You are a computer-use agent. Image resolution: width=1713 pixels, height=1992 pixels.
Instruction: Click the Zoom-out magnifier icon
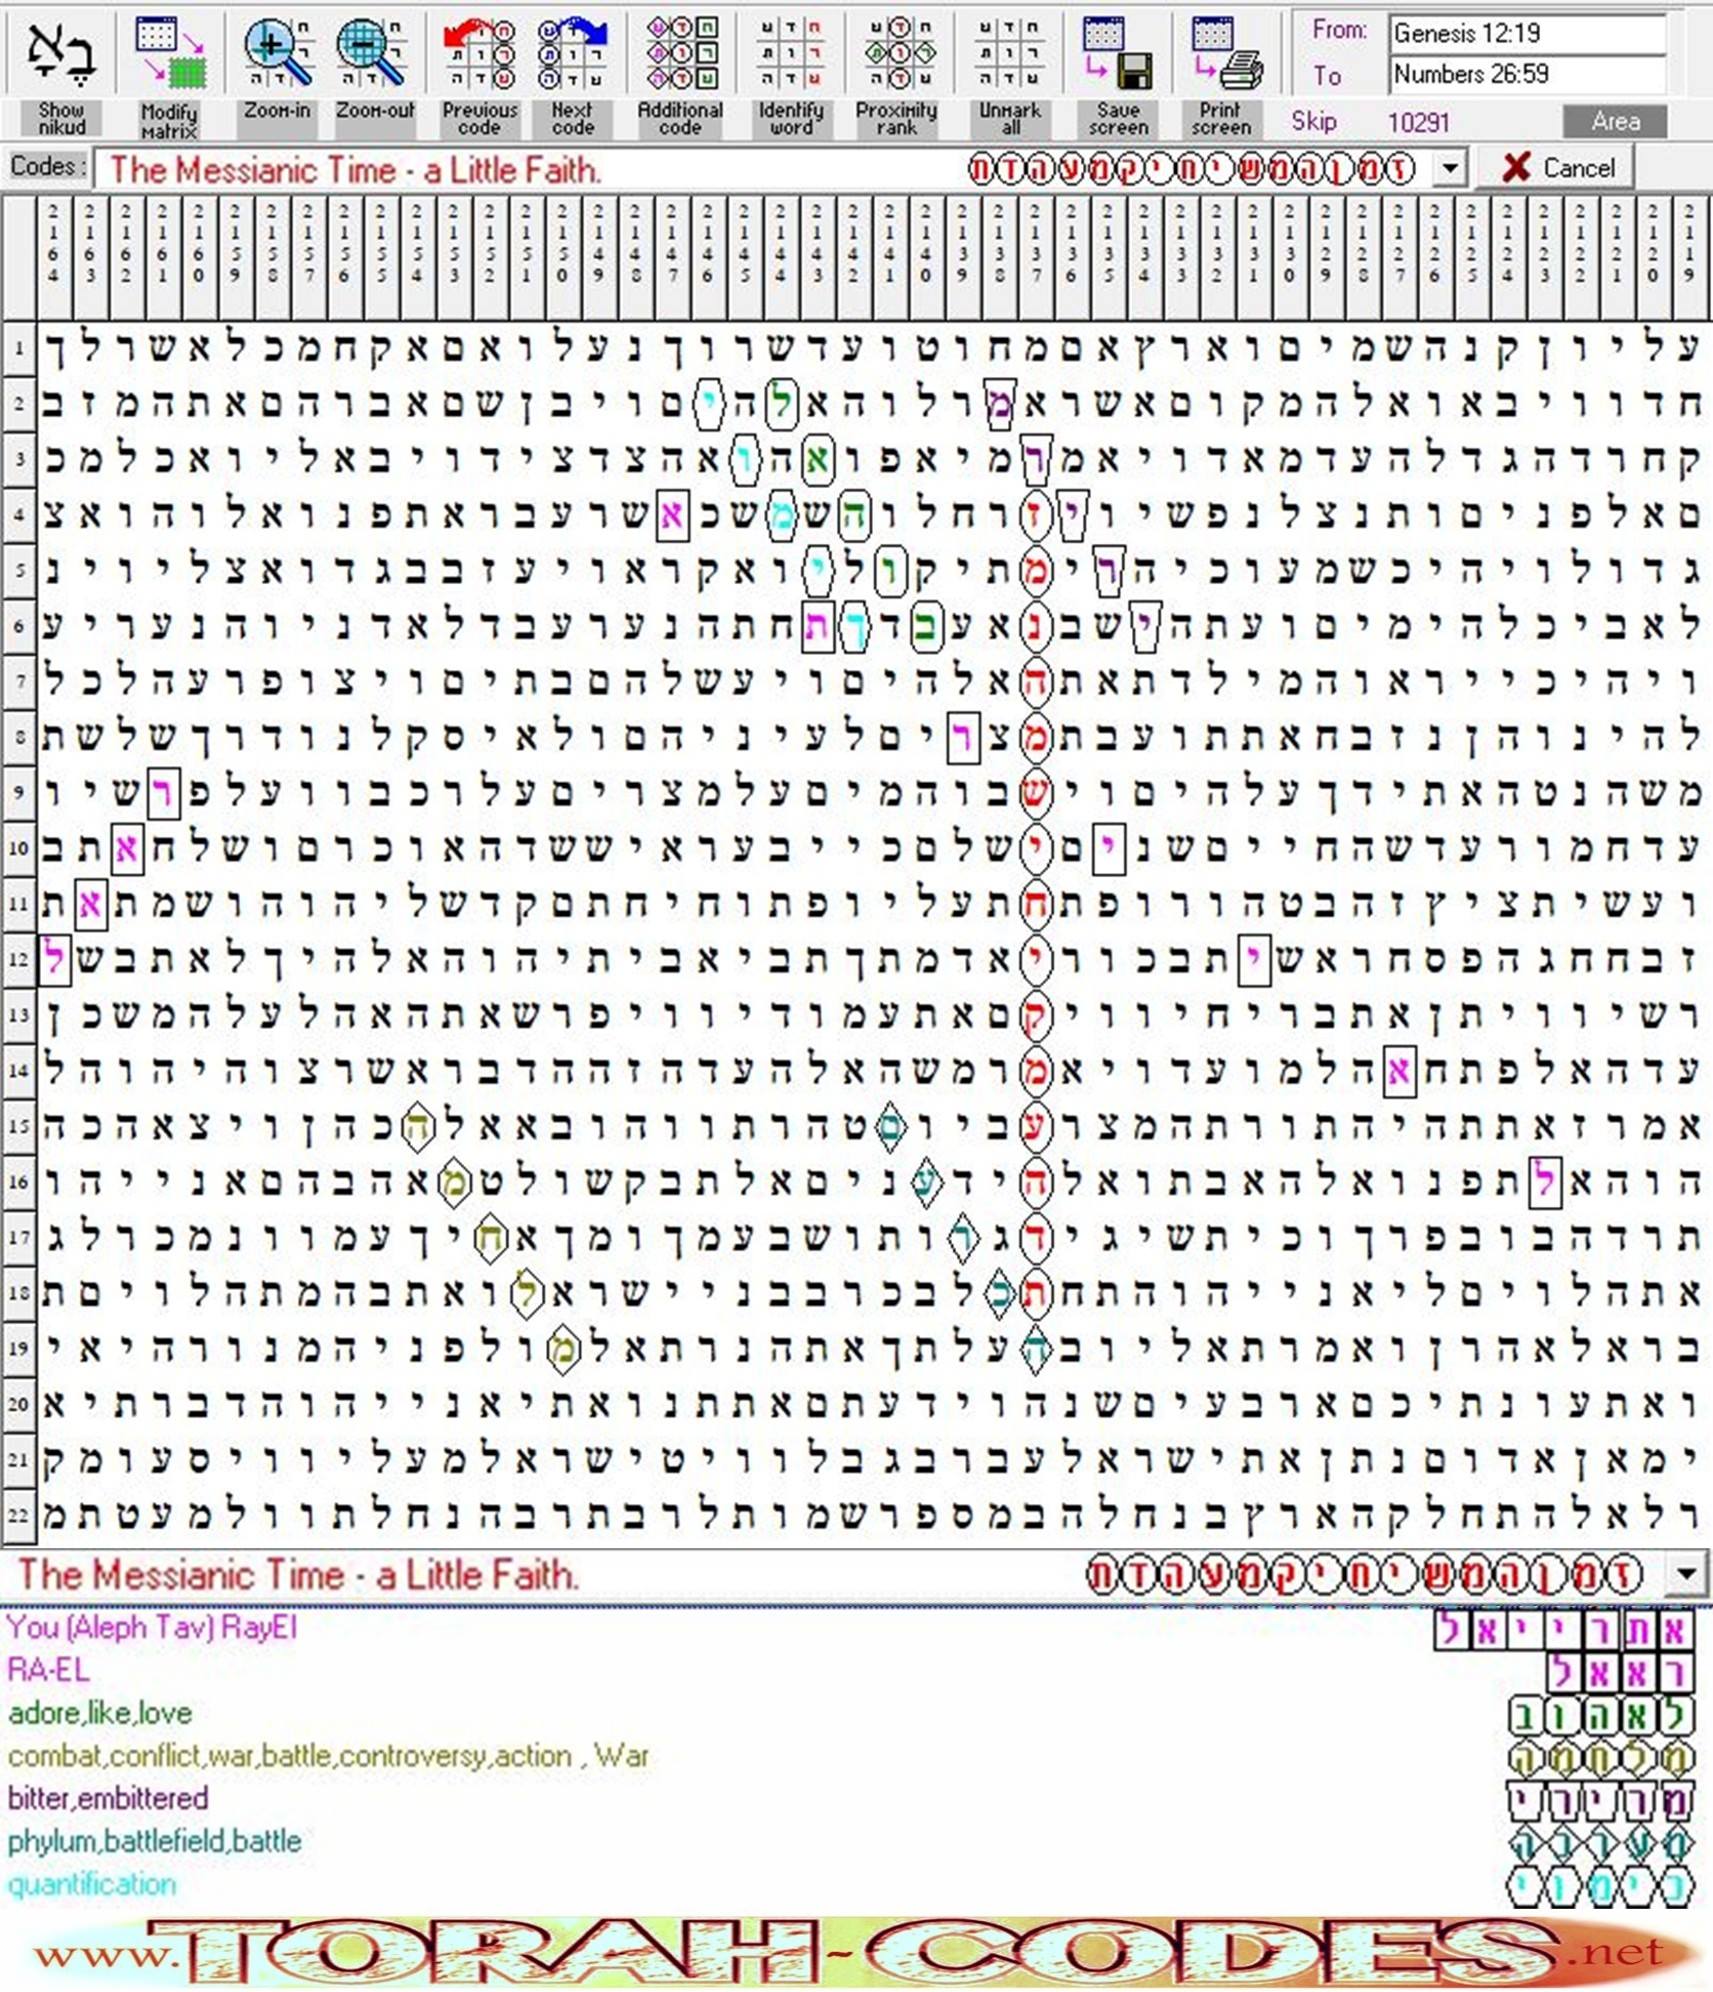point(374,55)
